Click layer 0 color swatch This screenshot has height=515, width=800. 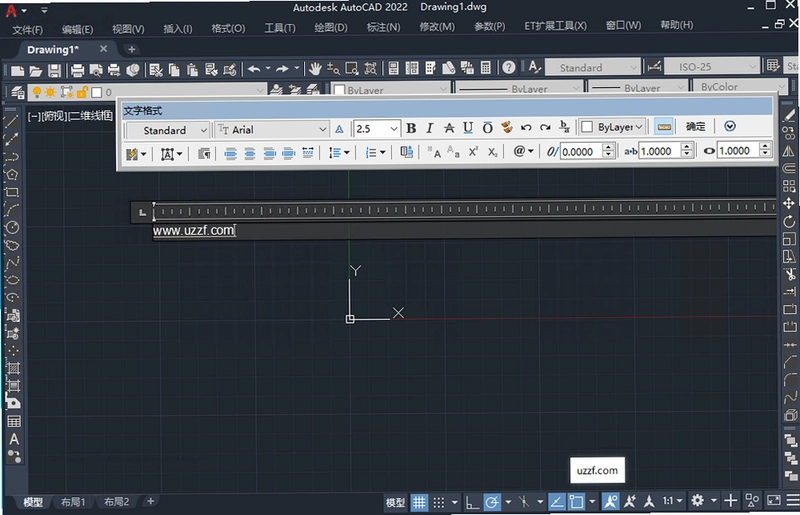click(x=96, y=92)
